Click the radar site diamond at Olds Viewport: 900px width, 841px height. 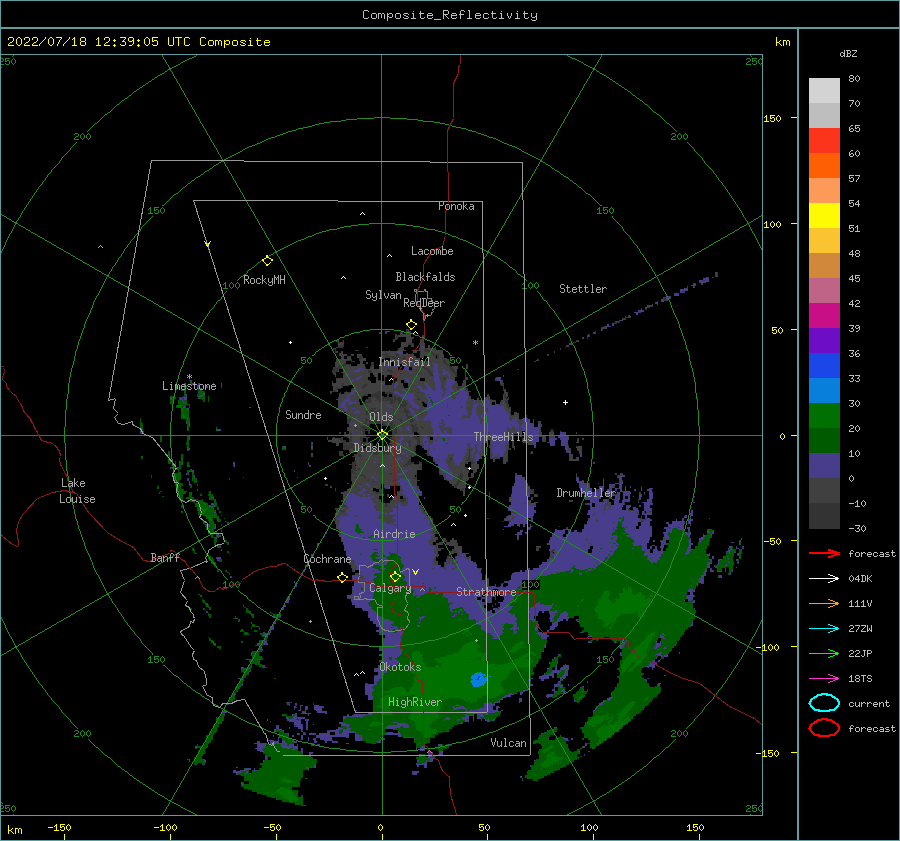coord(382,435)
